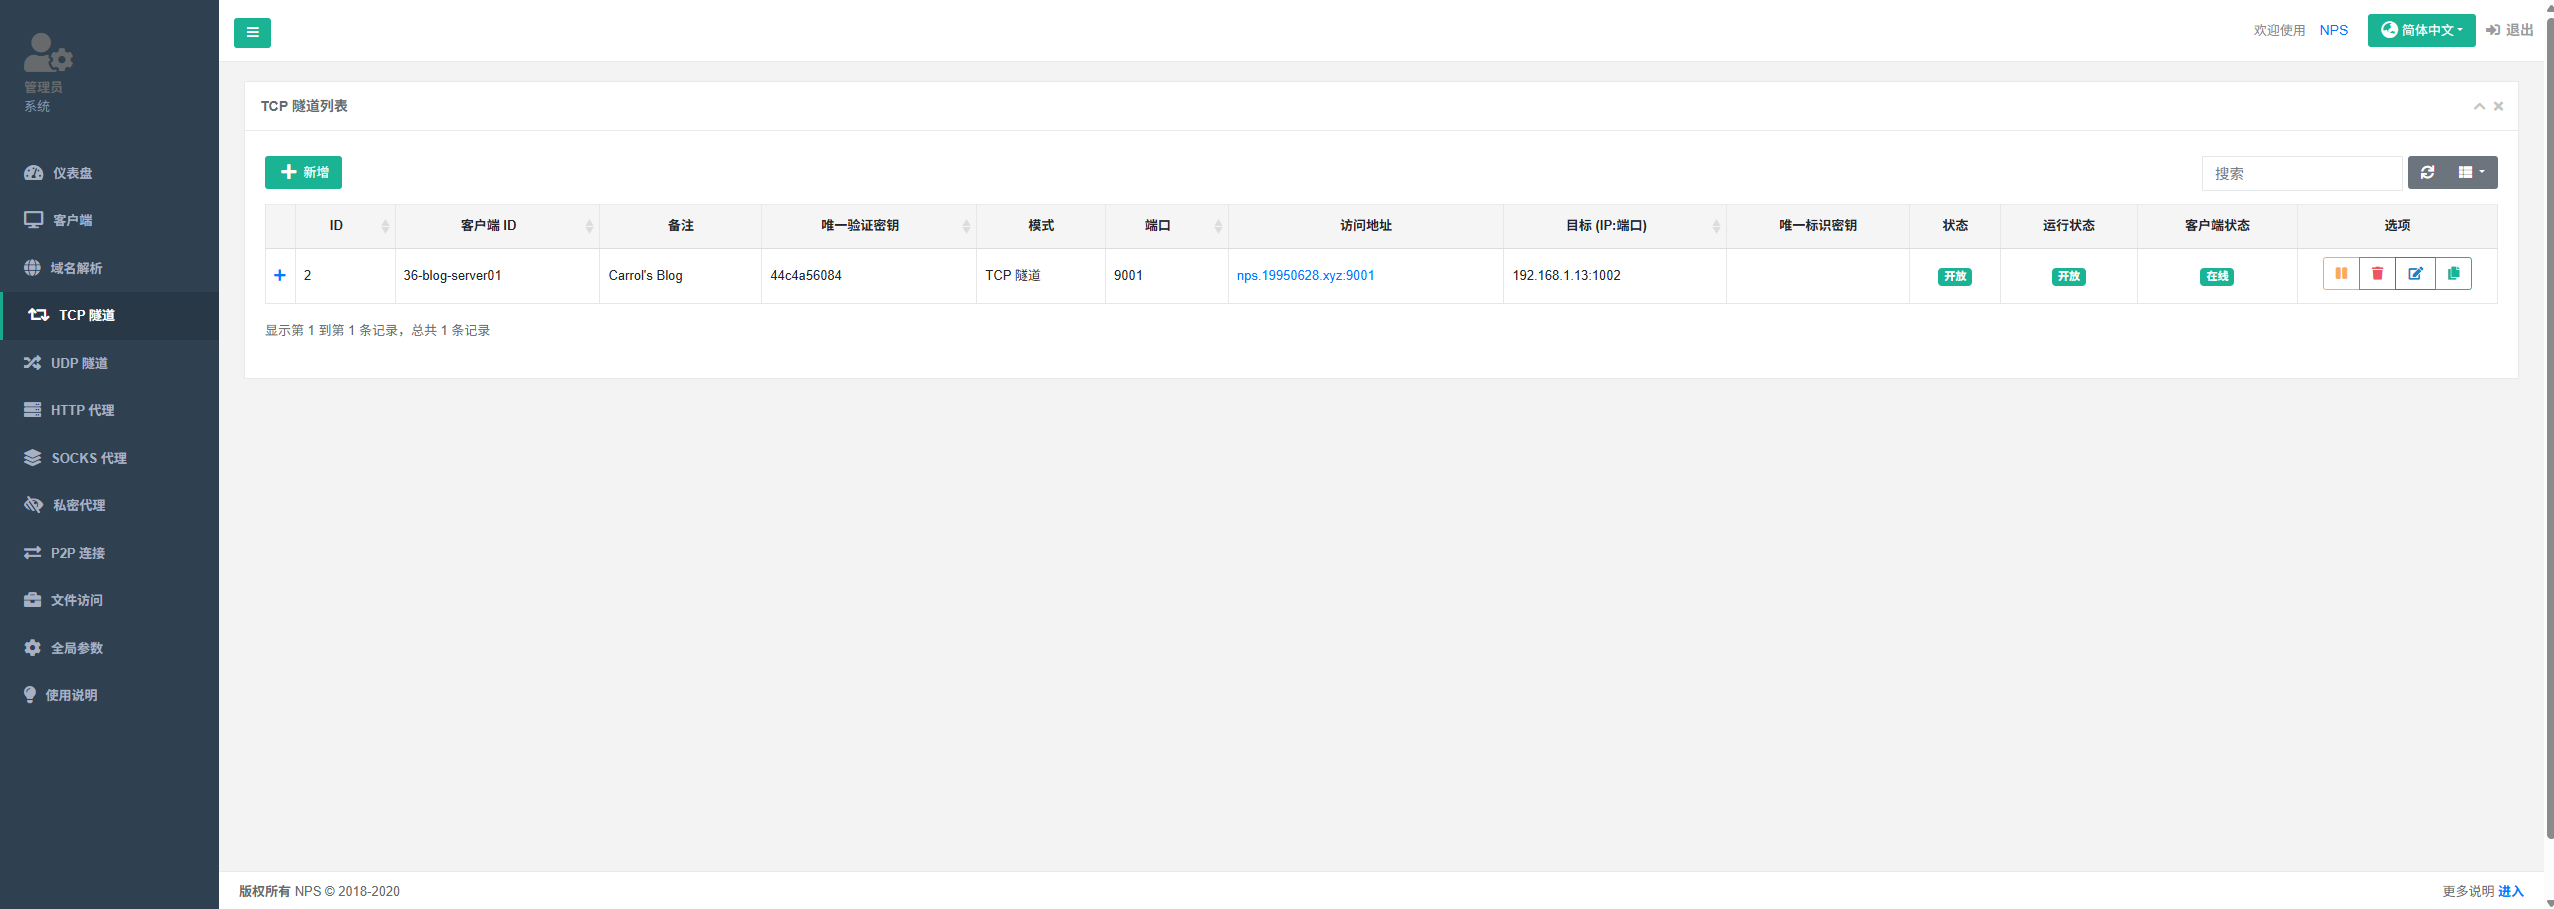The width and height of the screenshot is (2554, 909).
Task: Expand row details with the plus icon
Action: 280,276
